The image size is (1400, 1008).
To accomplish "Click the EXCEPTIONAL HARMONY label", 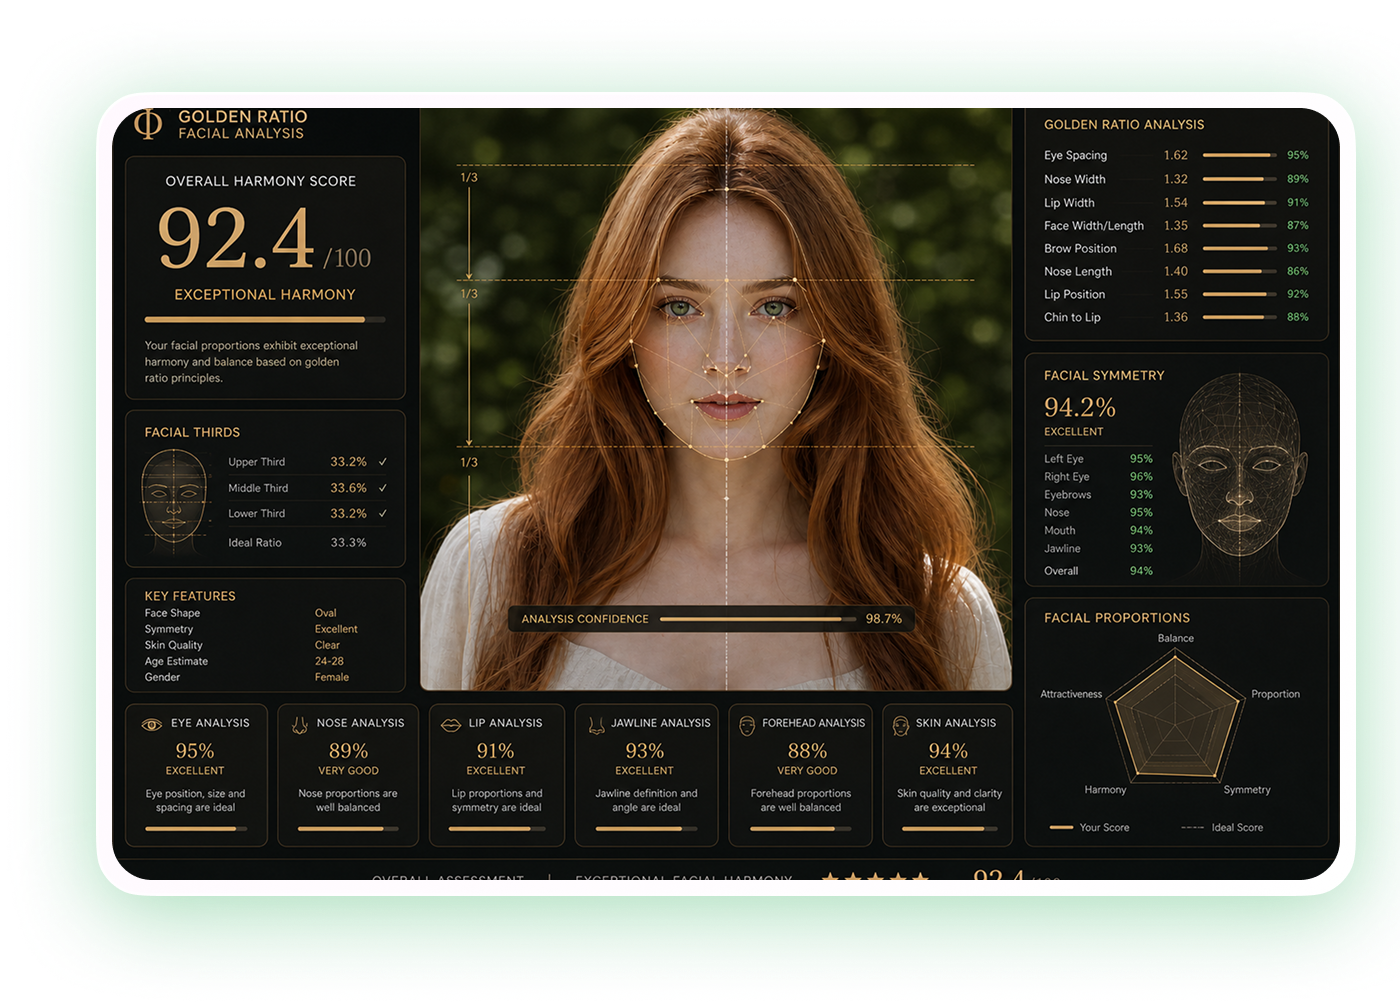I will [x=265, y=295].
